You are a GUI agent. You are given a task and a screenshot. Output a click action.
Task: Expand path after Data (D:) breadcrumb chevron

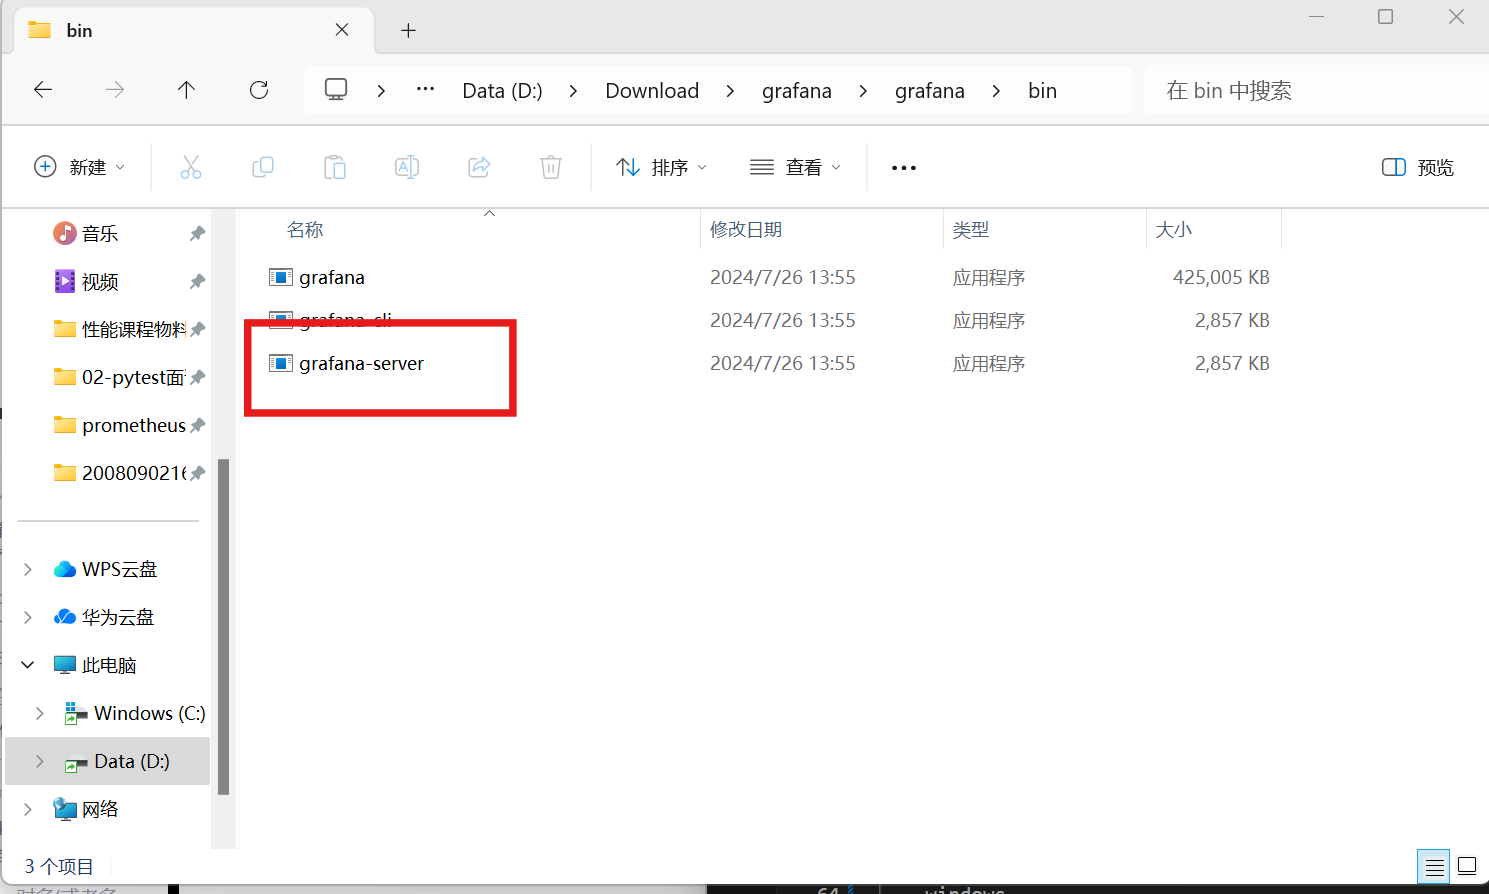[573, 90]
